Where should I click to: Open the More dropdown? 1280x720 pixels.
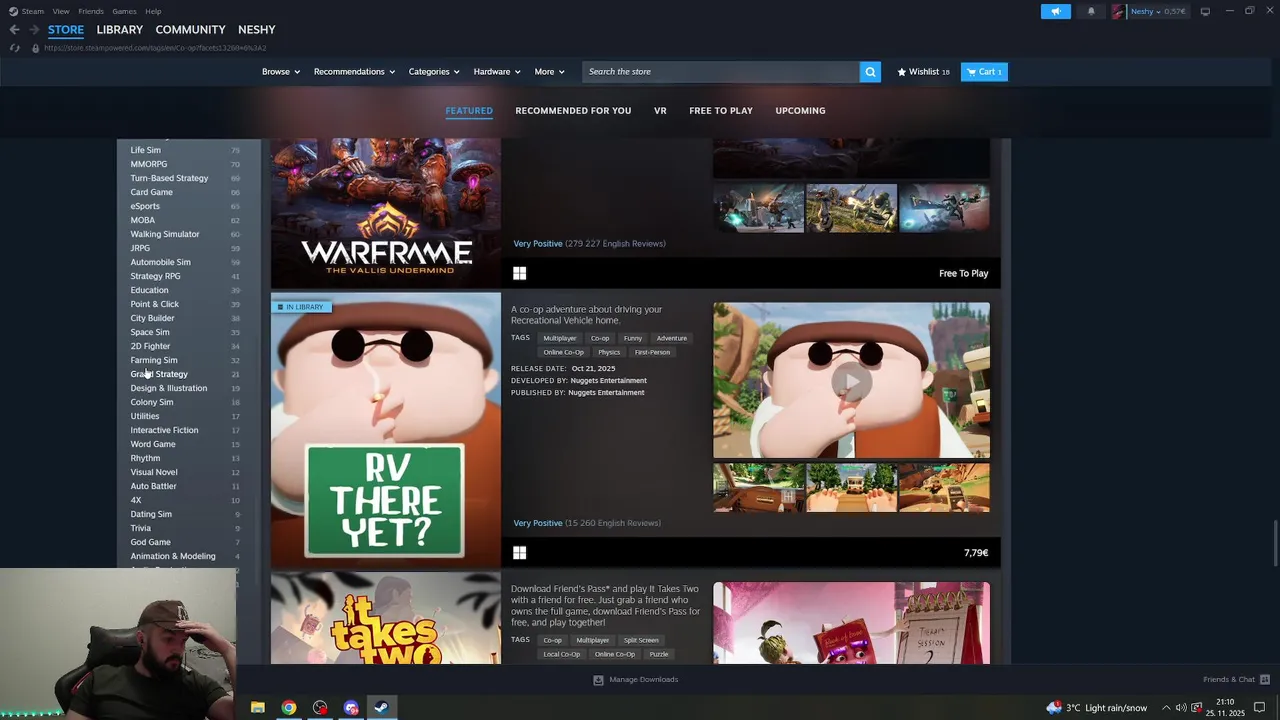(x=549, y=72)
